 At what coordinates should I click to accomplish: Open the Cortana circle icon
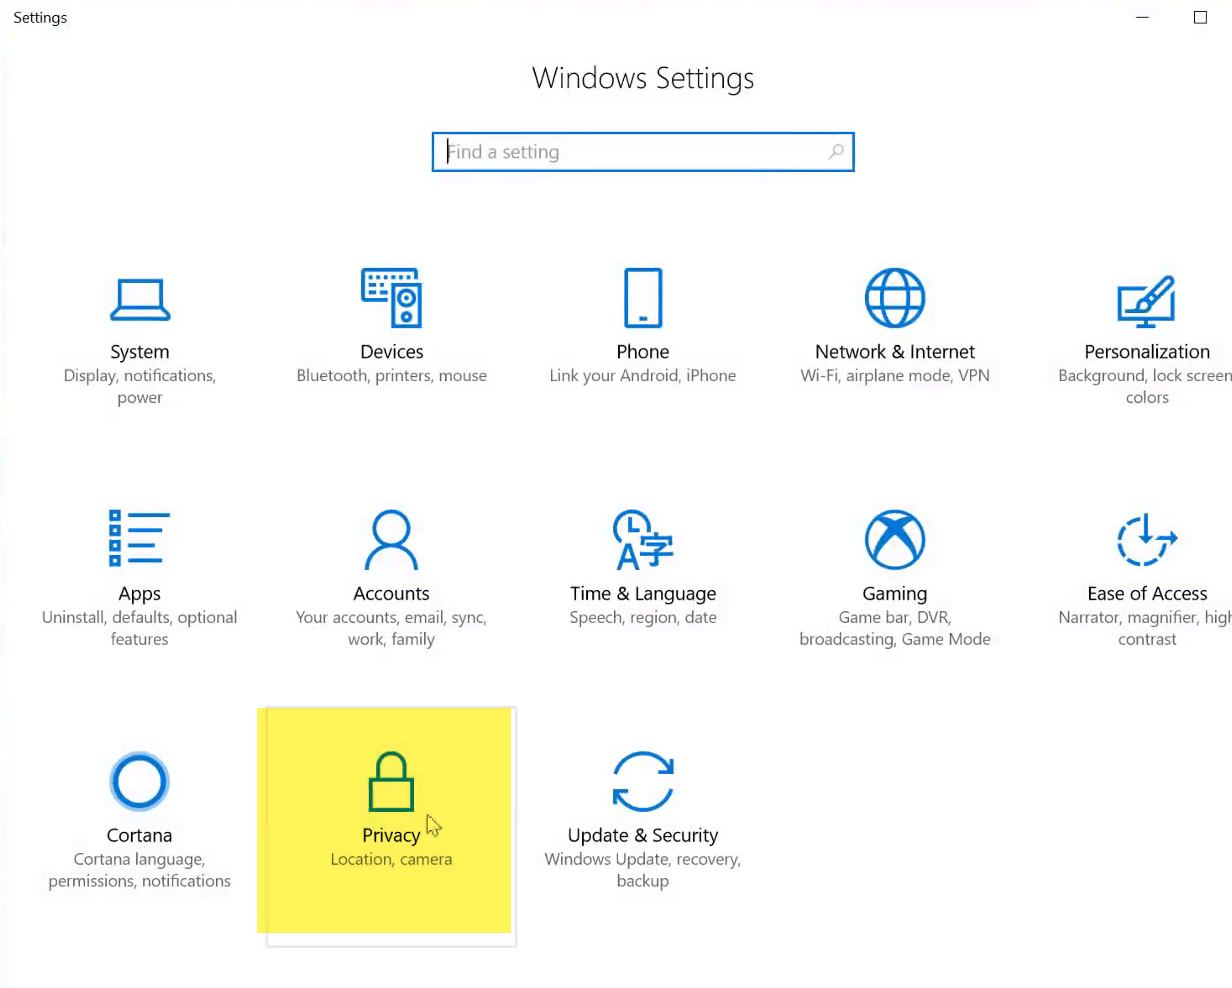click(139, 781)
